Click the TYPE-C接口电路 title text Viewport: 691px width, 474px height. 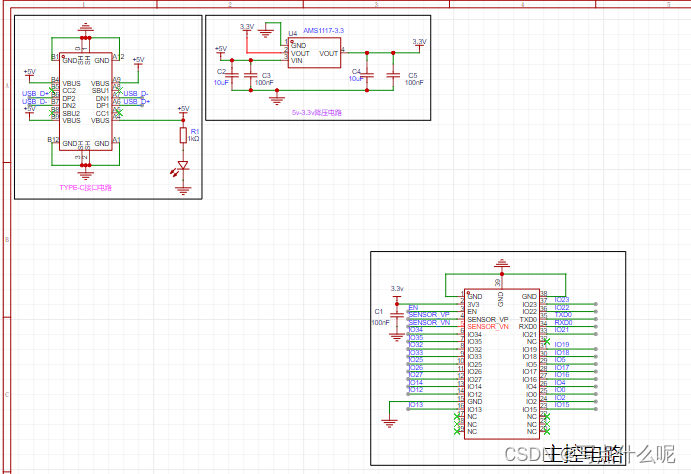click(85, 187)
